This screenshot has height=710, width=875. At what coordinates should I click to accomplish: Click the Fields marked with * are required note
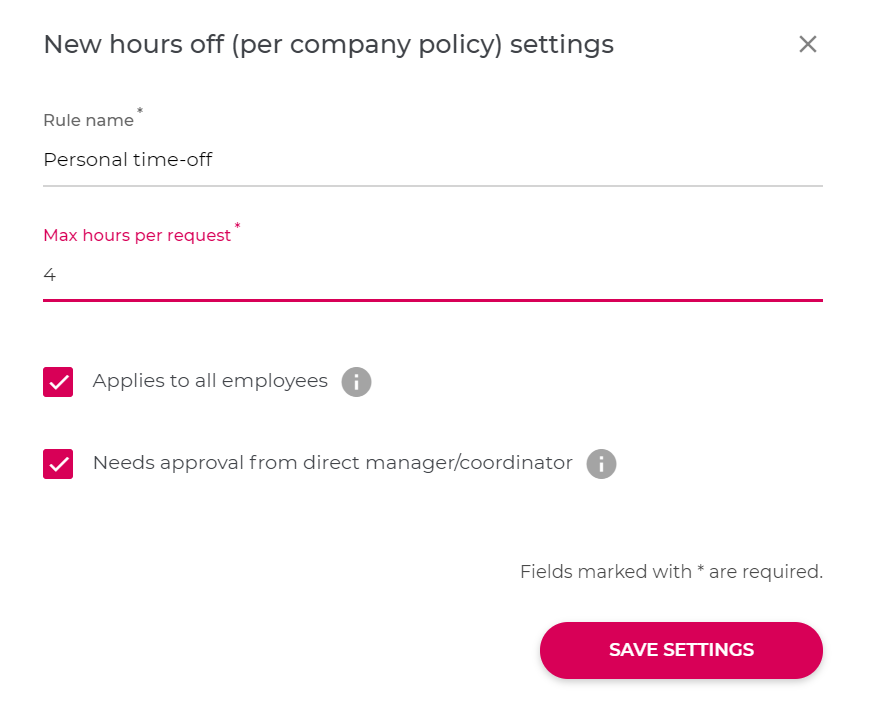[x=671, y=572]
